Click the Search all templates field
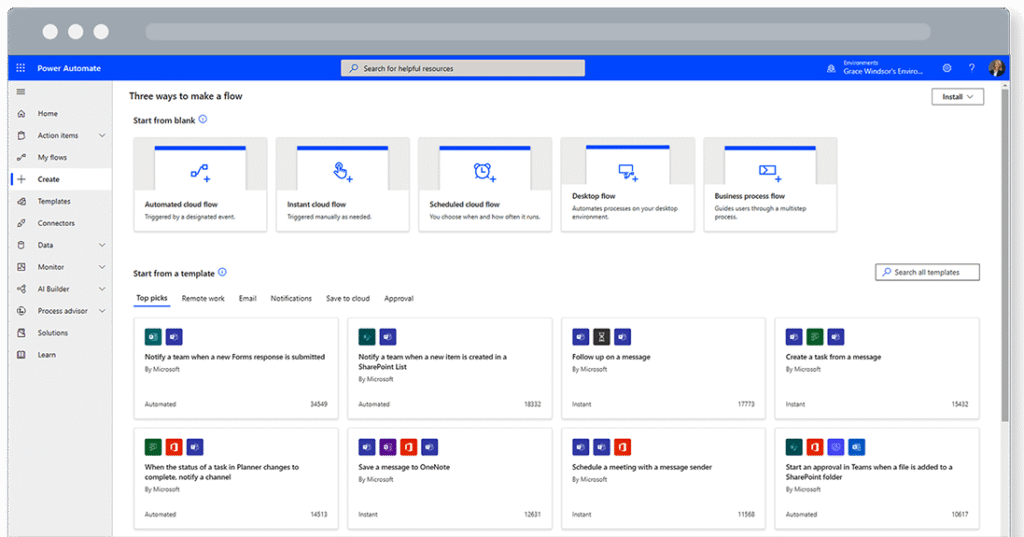The width and height of the screenshot is (1024, 537). [x=927, y=272]
